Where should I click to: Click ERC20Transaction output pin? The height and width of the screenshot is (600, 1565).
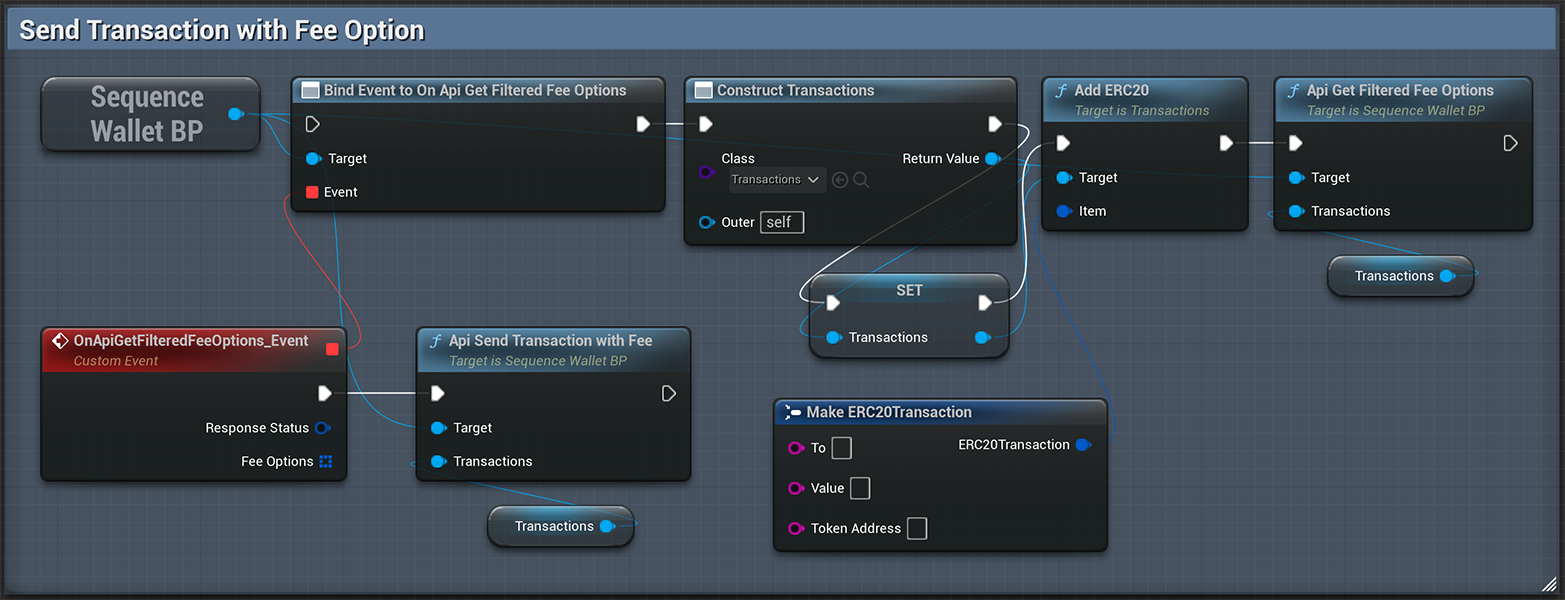coord(1082,445)
